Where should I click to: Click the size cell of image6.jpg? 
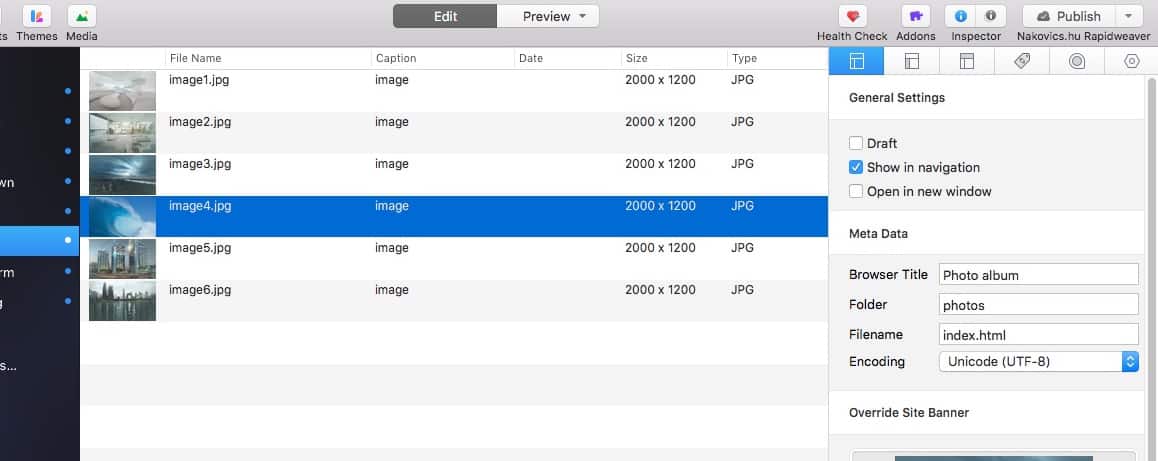660,290
